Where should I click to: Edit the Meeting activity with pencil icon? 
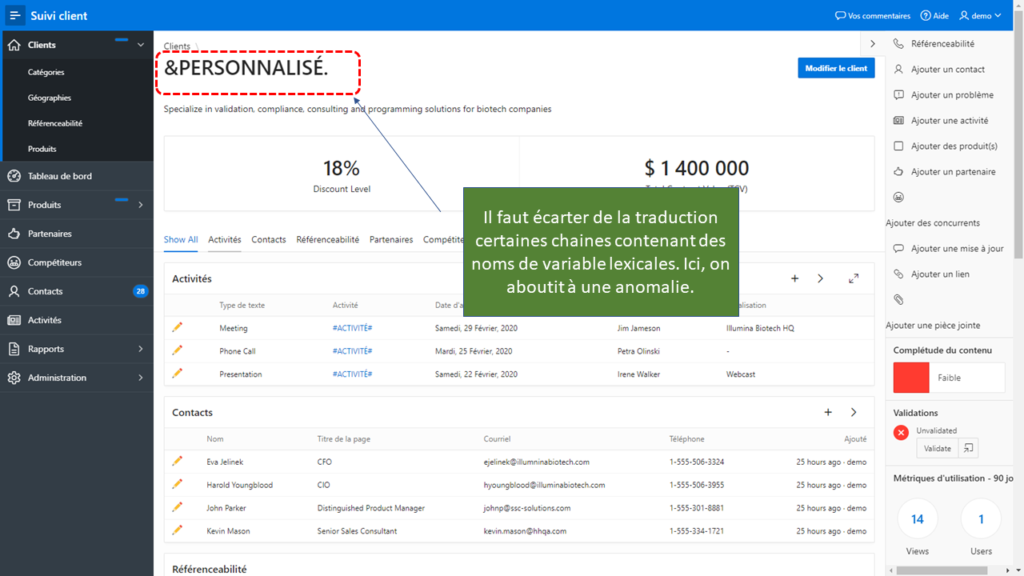[x=177, y=327]
